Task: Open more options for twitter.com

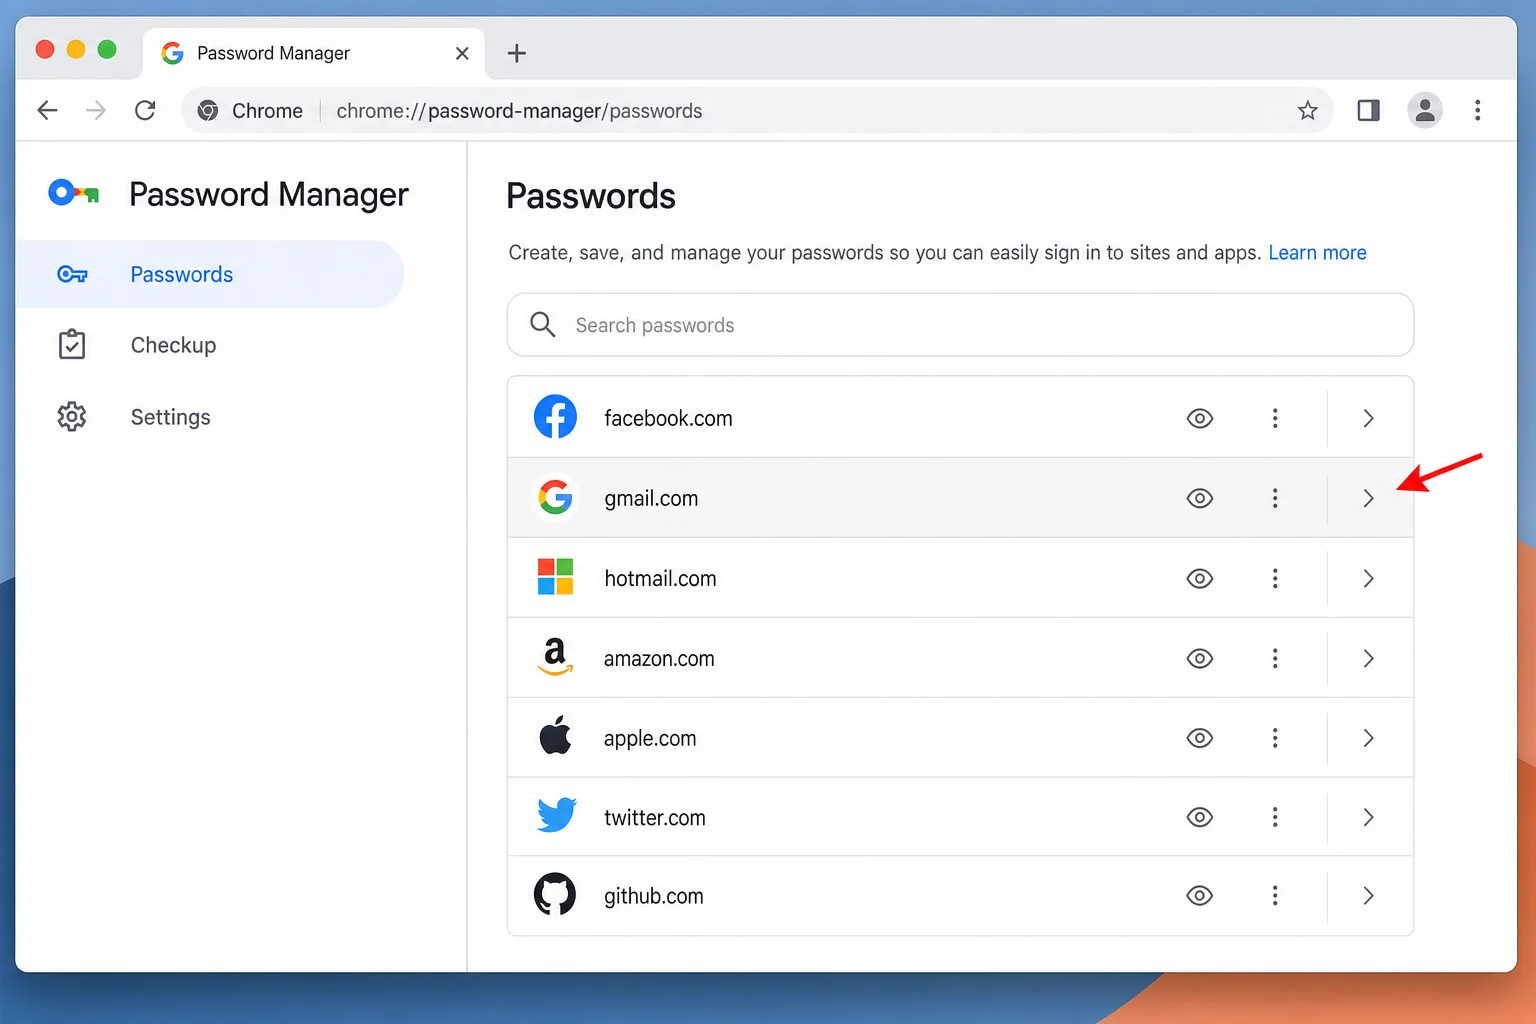Action: [1275, 817]
